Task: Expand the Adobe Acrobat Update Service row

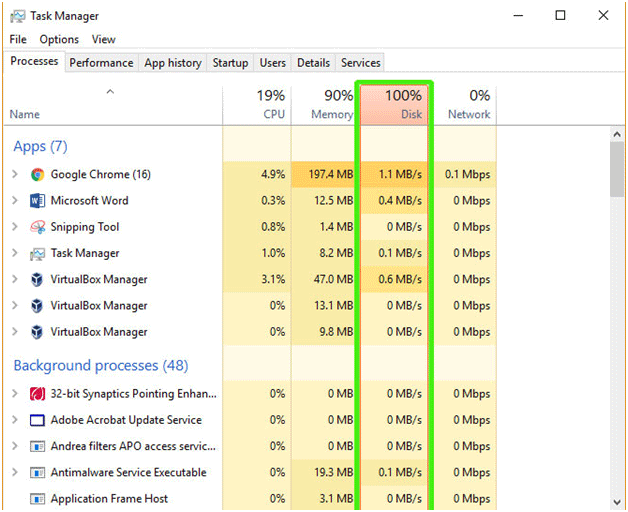Action: point(15,420)
